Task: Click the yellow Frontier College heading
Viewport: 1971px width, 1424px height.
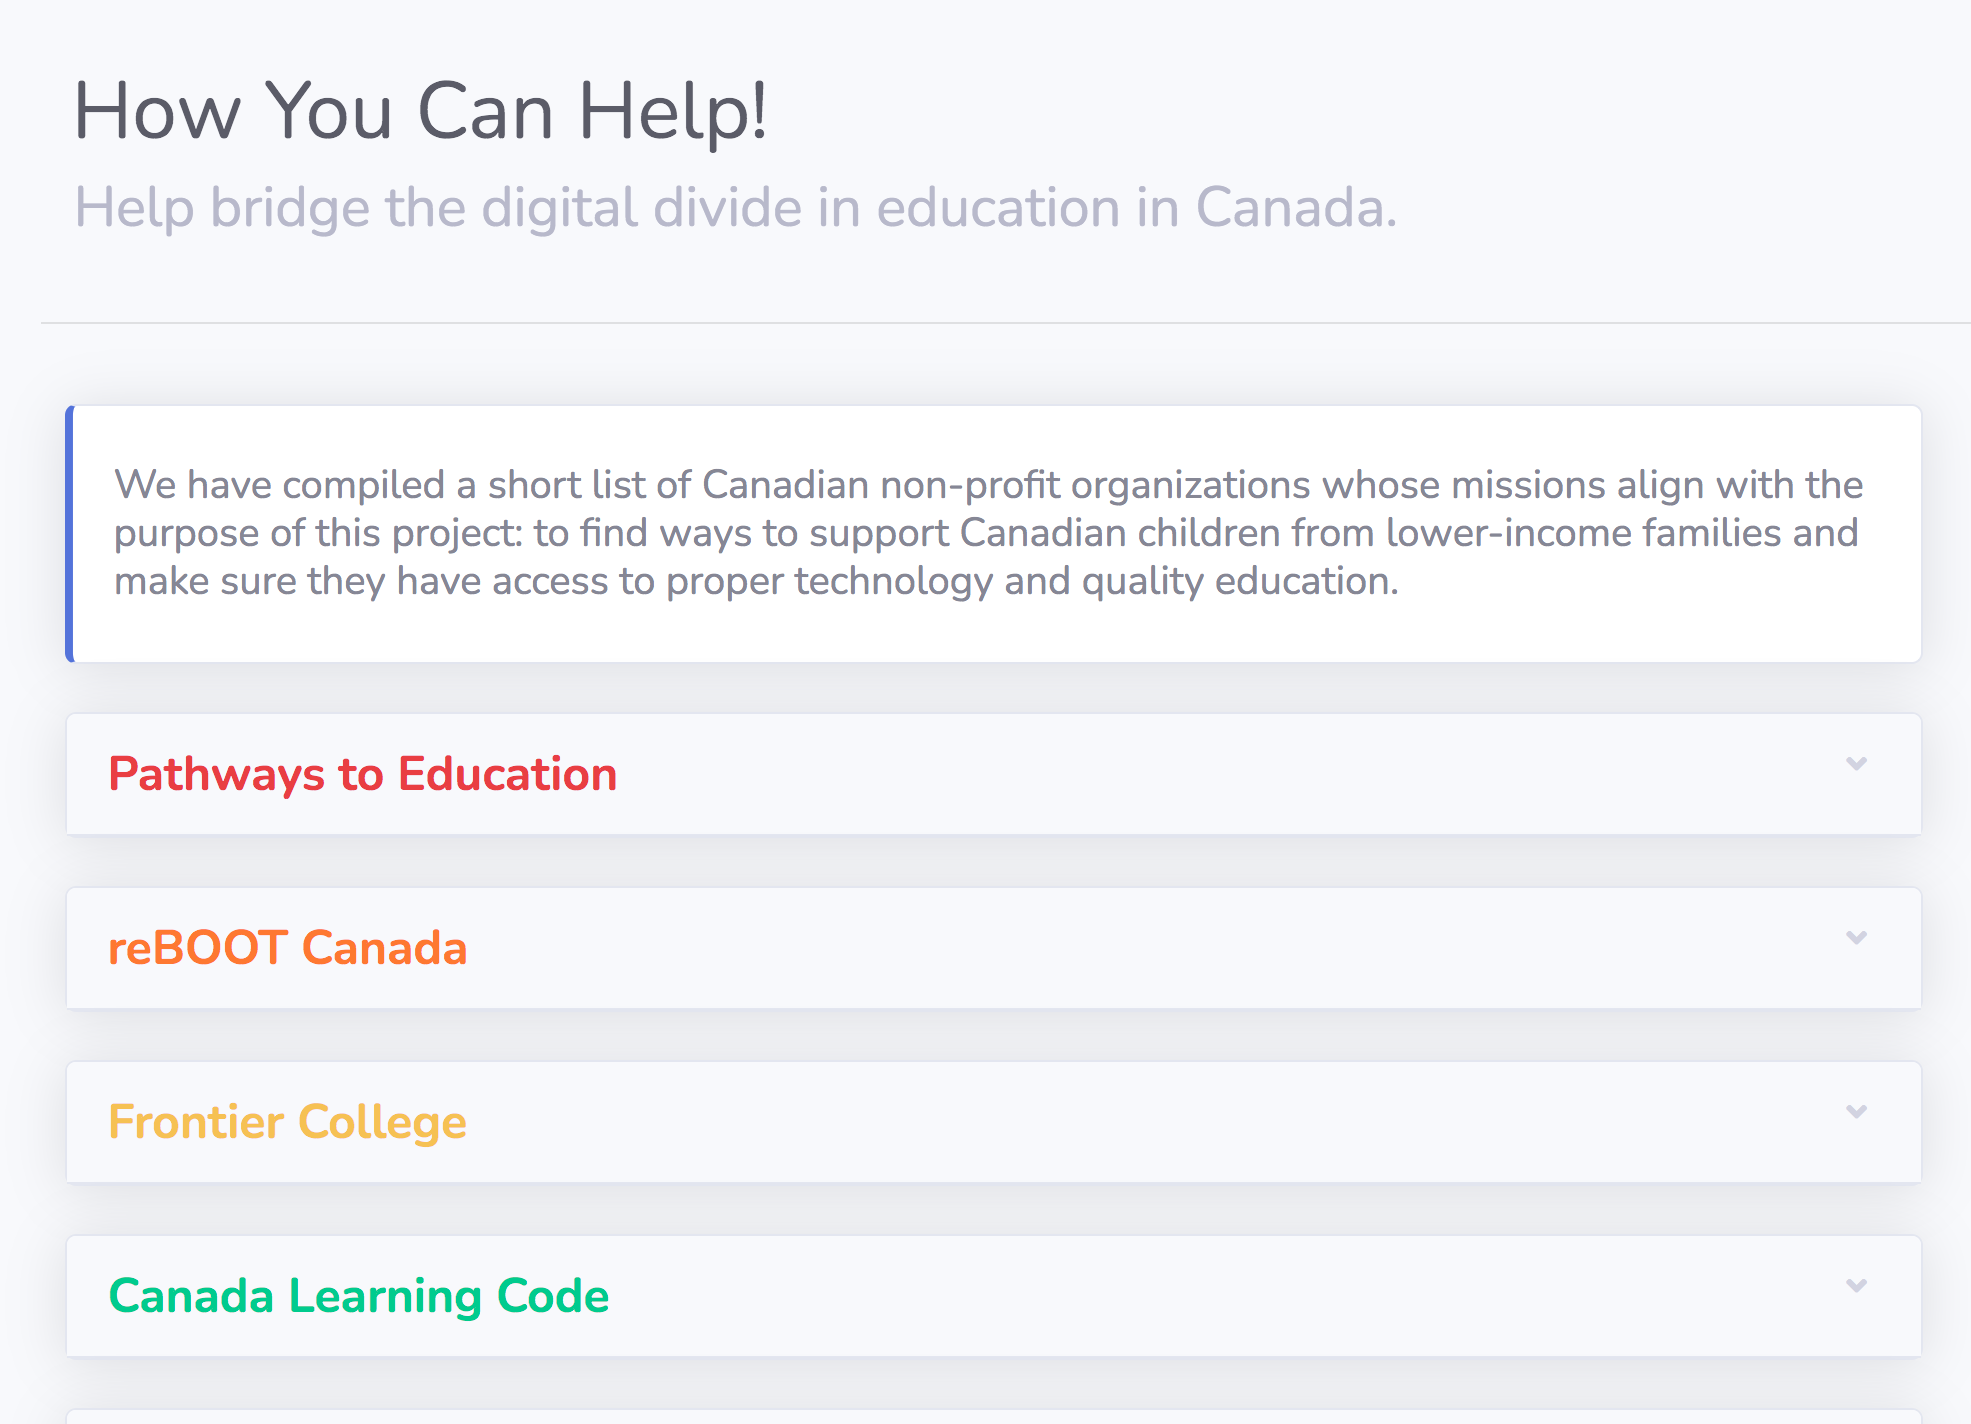Action: [x=287, y=1122]
